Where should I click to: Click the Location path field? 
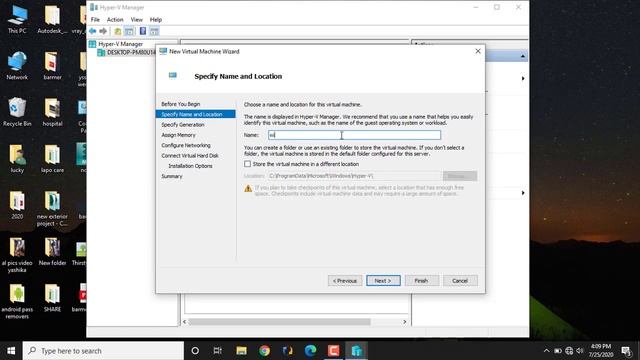(x=354, y=176)
